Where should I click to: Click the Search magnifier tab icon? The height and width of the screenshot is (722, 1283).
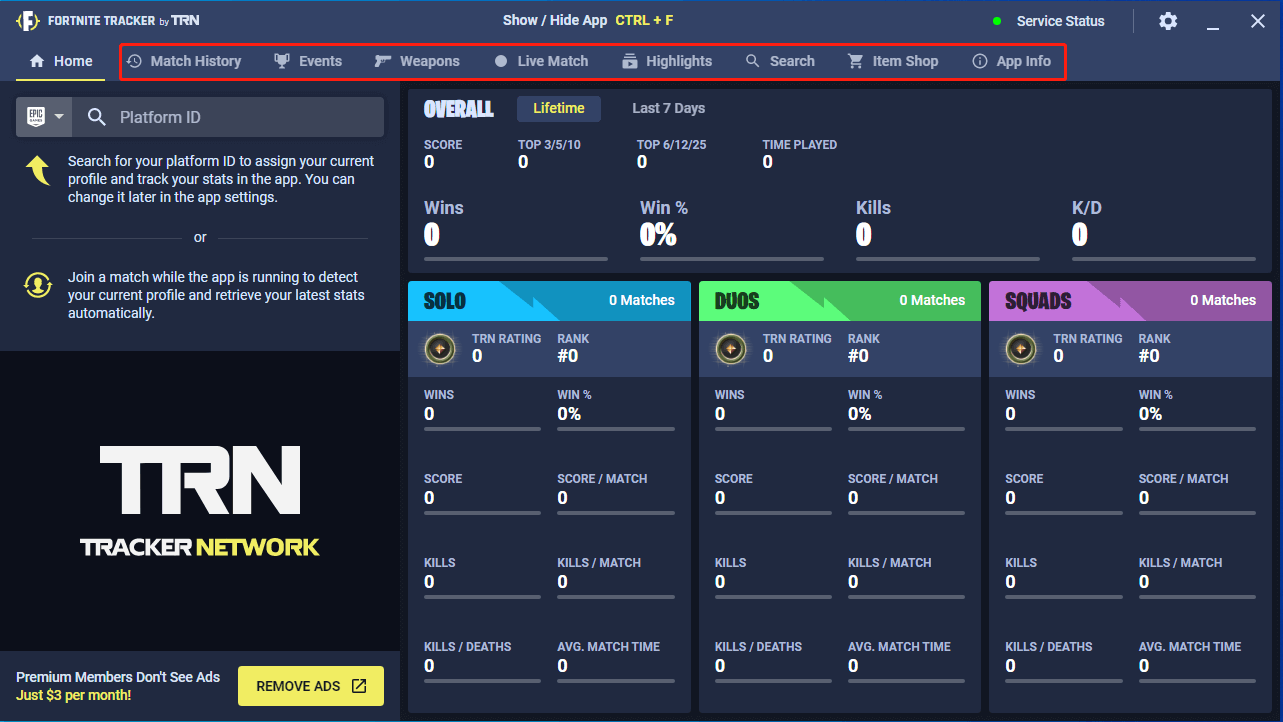753,61
